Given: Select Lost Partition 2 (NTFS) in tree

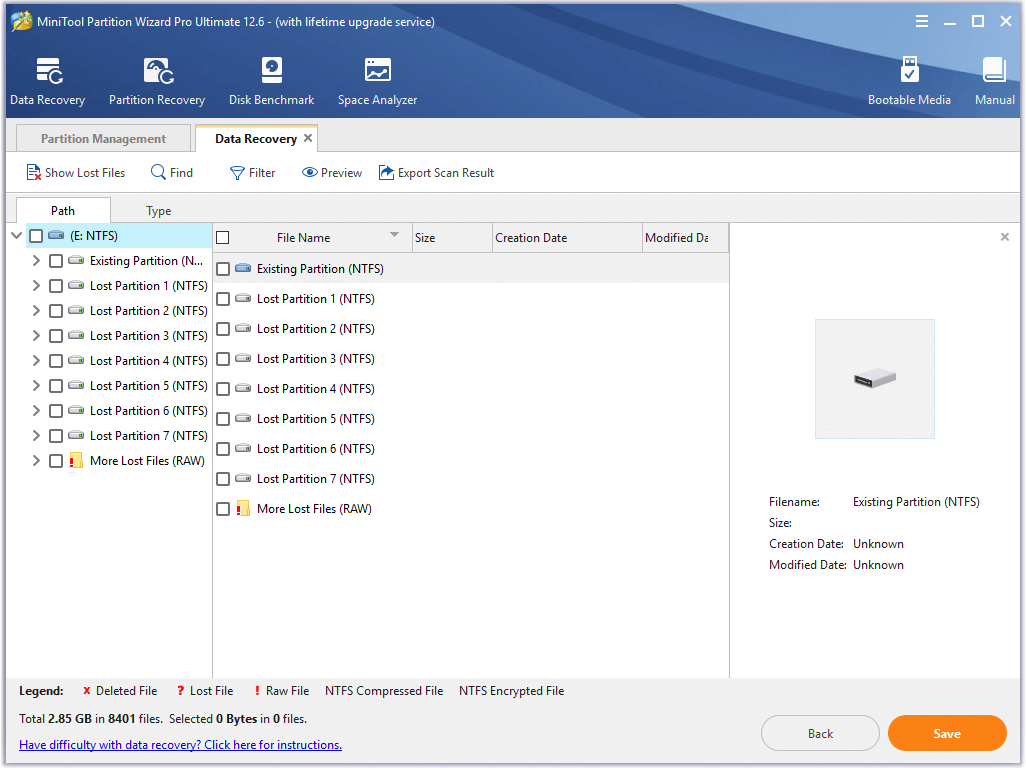Looking at the screenshot, I should (149, 311).
